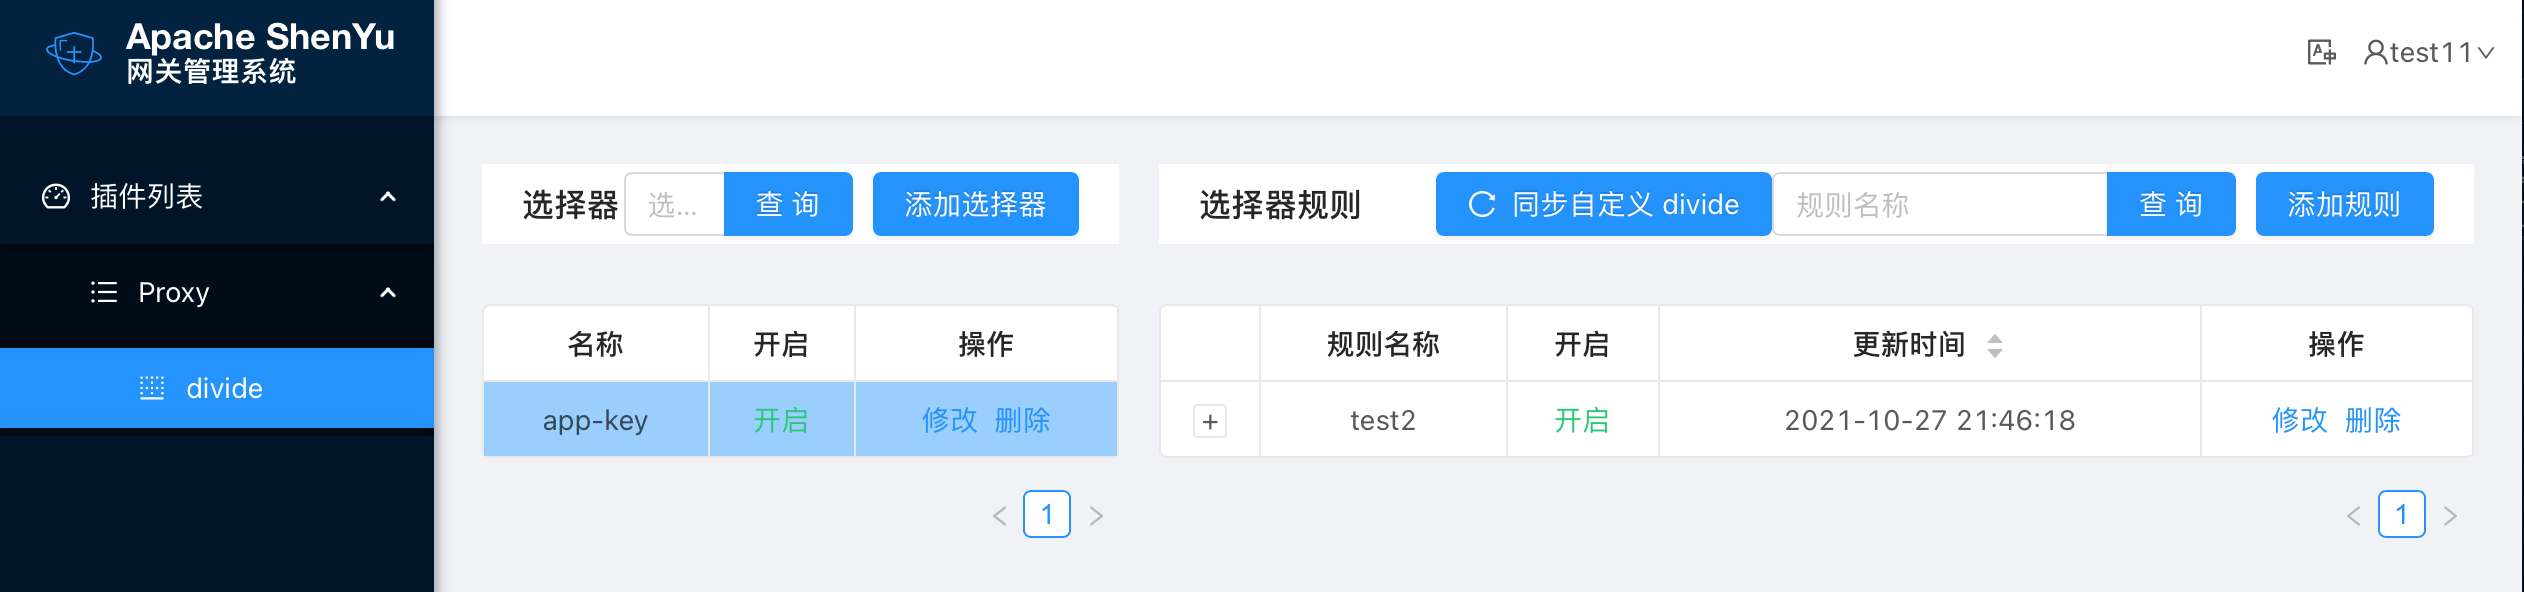
Task: Collapse the 插件列表 menu section
Action: tap(388, 197)
